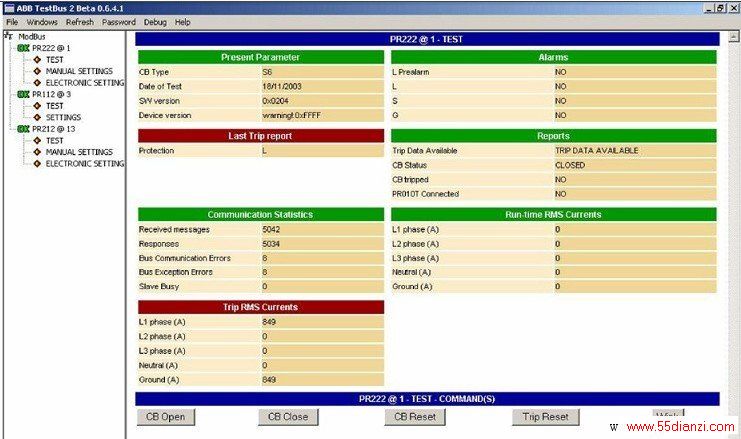The image size is (741, 439).
Task: Click the diamond icon beside TEST under PR112
Action: 37,106
